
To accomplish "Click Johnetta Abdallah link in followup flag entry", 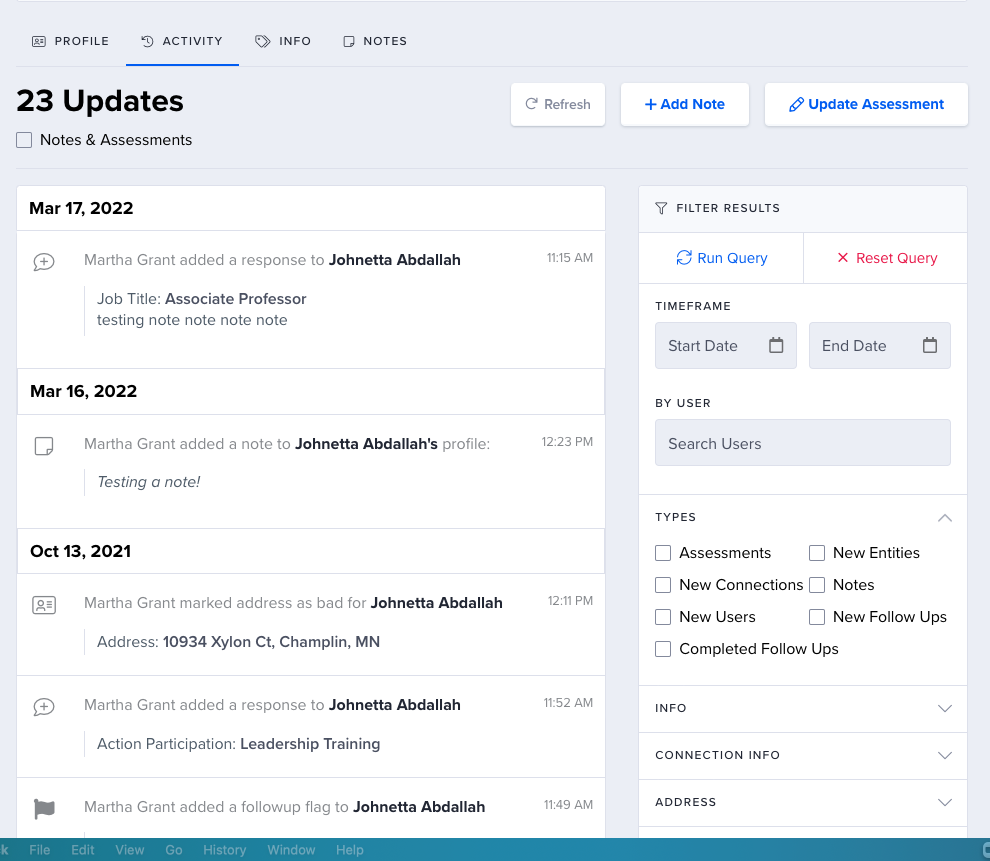I will coord(419,807).
